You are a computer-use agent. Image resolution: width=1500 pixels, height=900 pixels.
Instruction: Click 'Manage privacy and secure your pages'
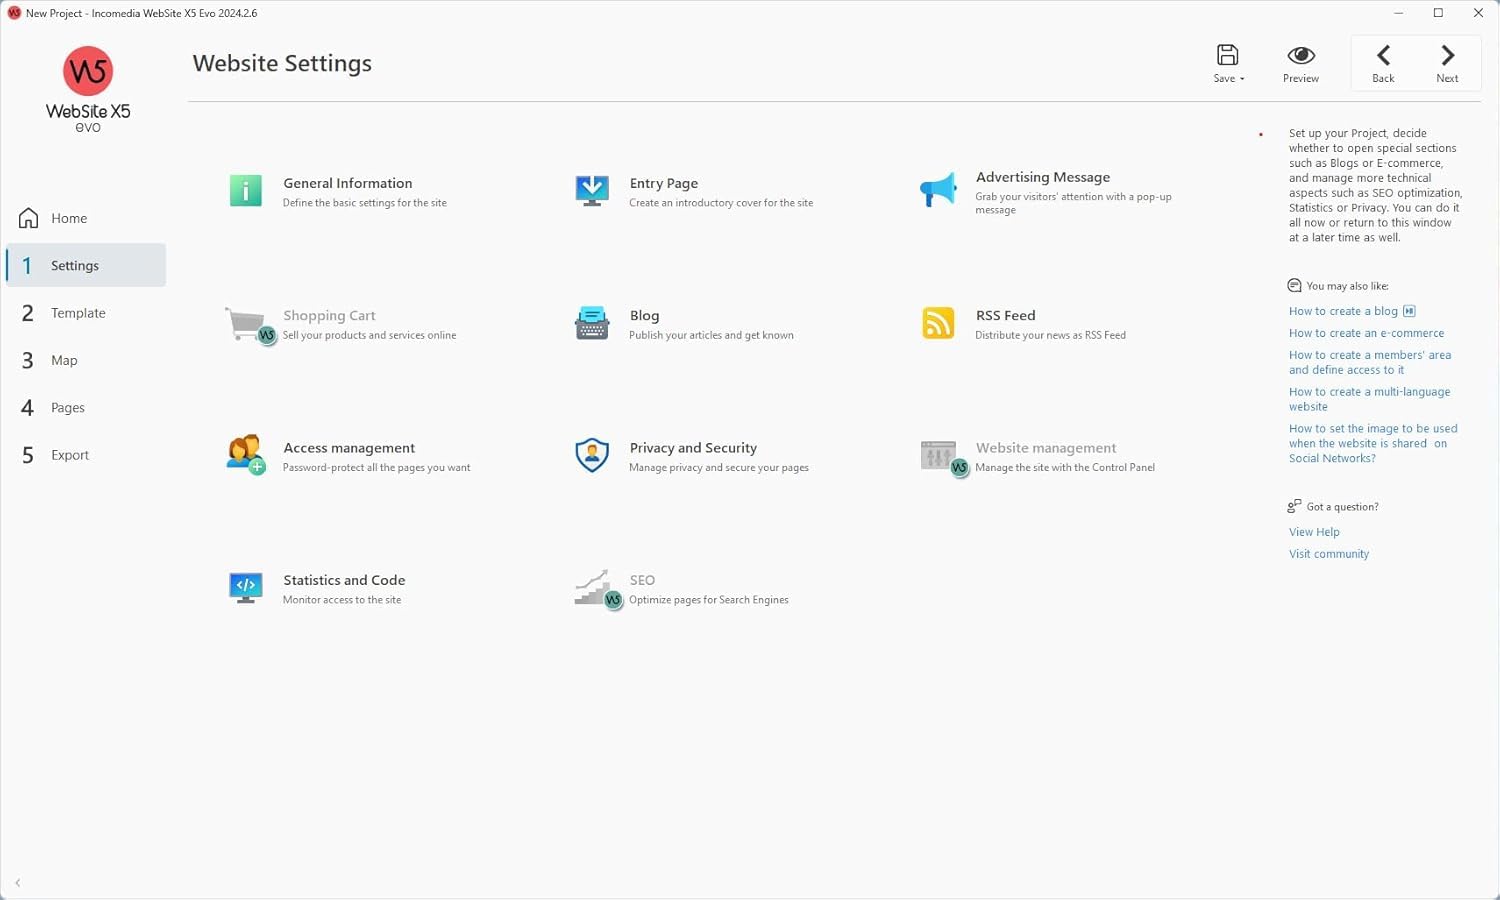[719, 468]
